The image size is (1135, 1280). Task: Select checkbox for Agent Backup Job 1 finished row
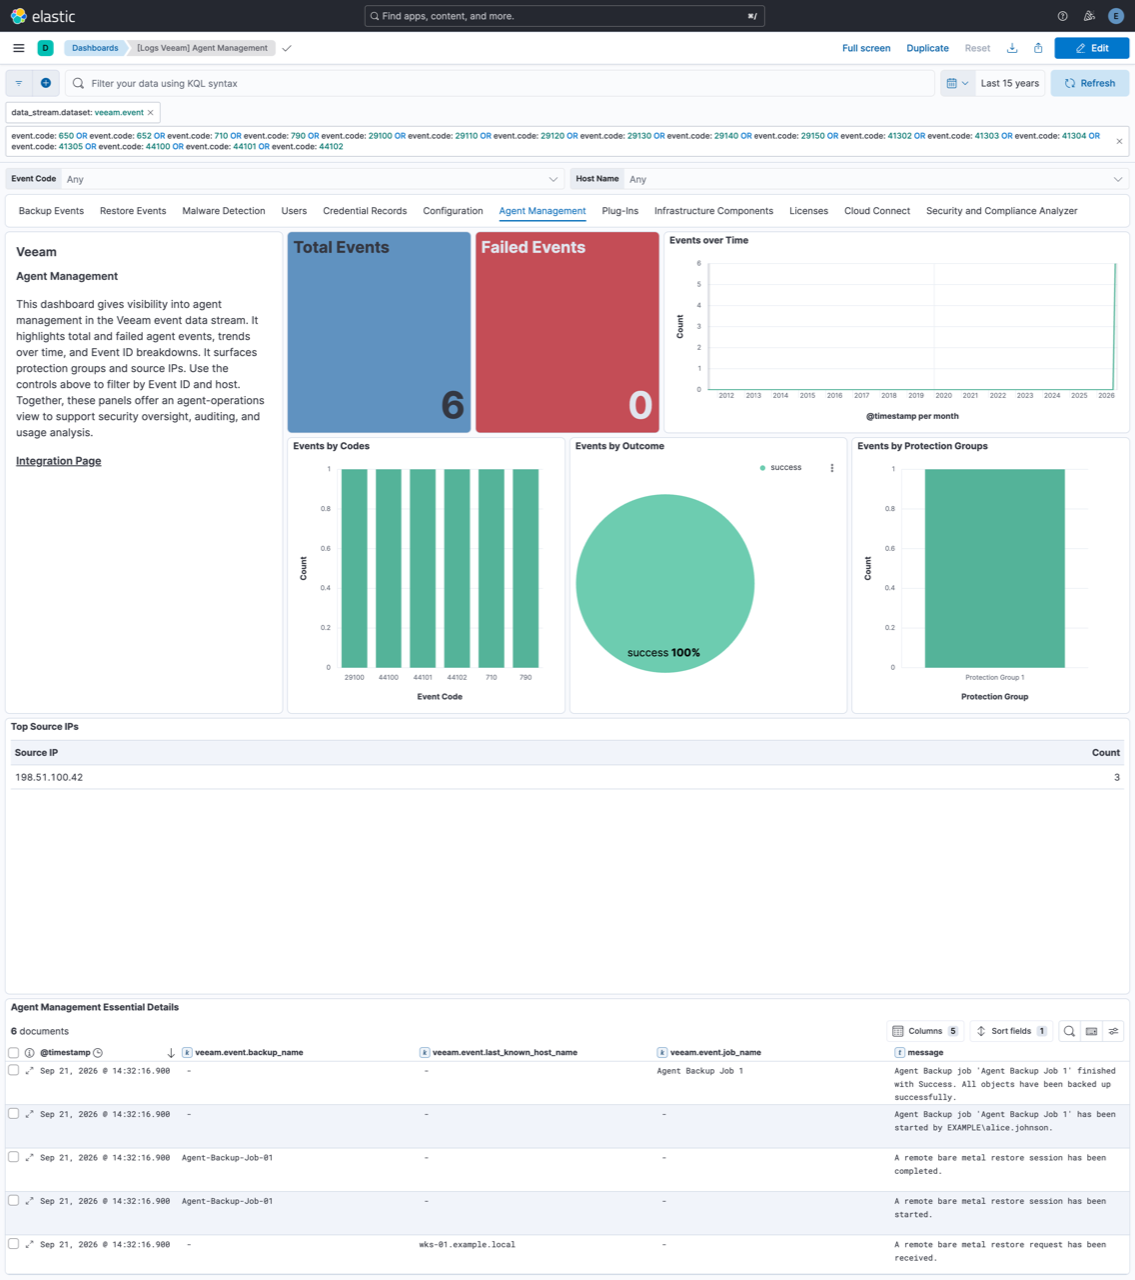tap(13, 1070)
